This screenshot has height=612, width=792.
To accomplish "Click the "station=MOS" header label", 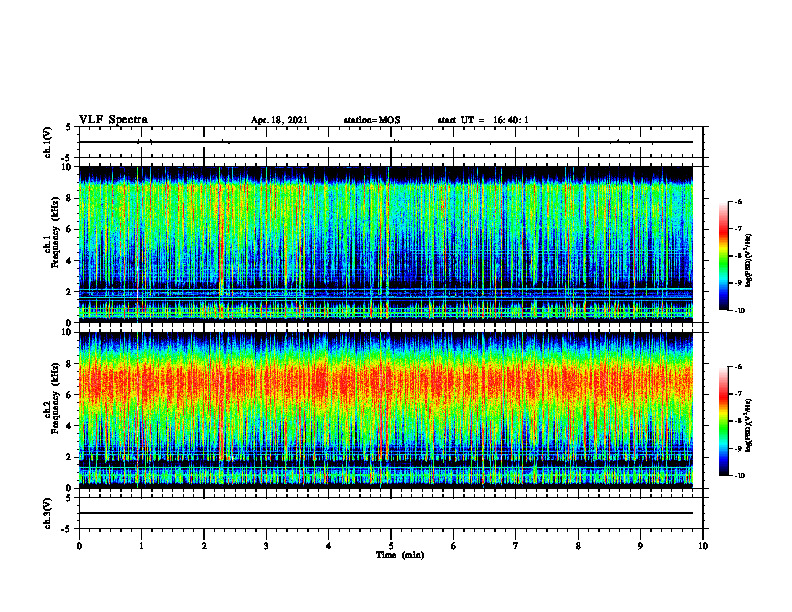I will coord(372,120).
